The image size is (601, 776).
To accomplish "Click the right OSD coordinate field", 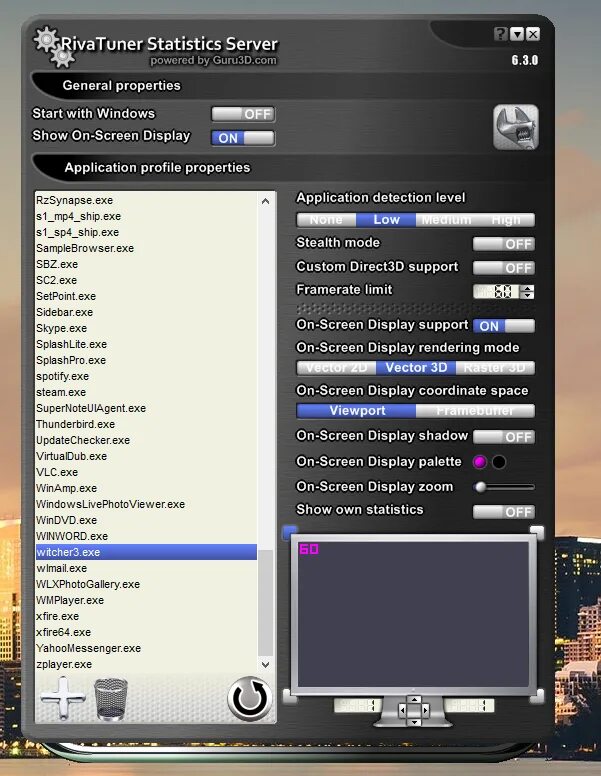I will coord(469,705).
